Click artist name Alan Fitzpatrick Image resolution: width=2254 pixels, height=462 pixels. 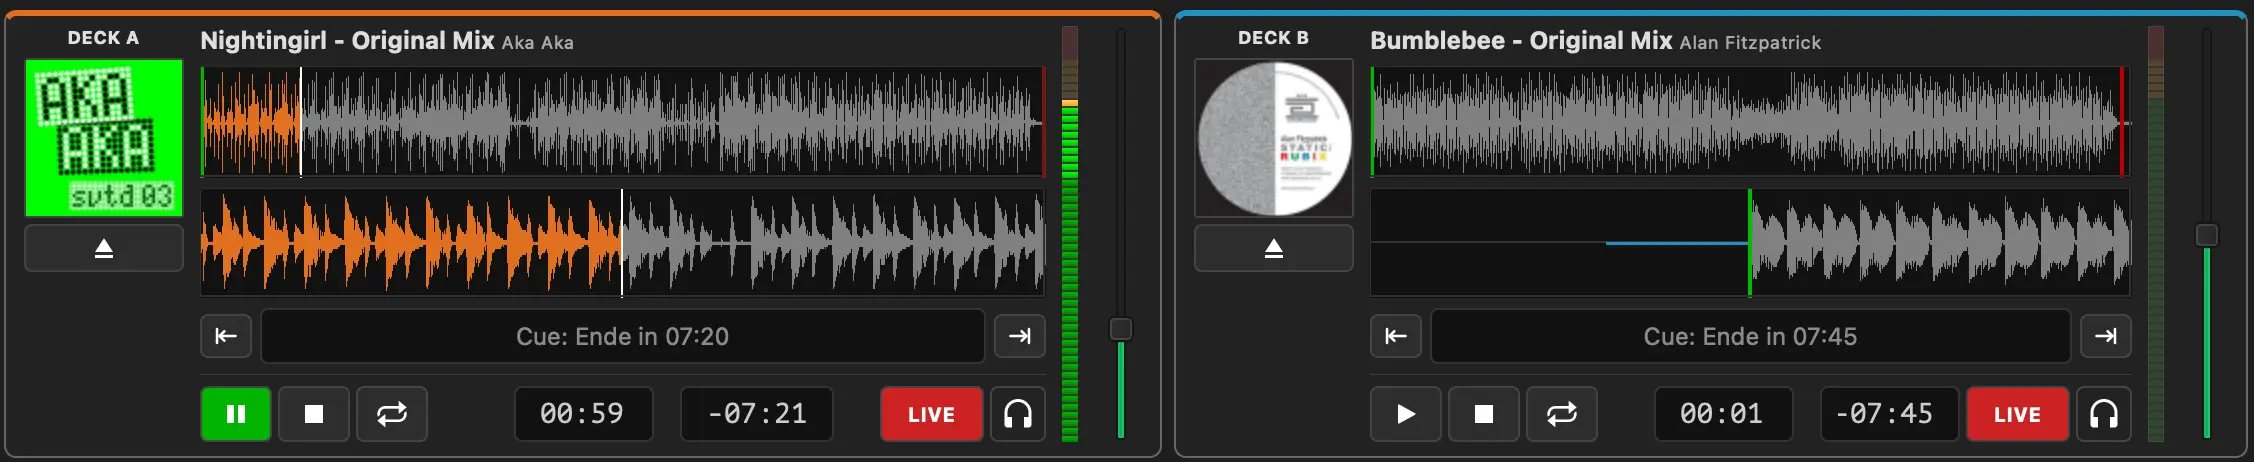tap(1751, 43)
